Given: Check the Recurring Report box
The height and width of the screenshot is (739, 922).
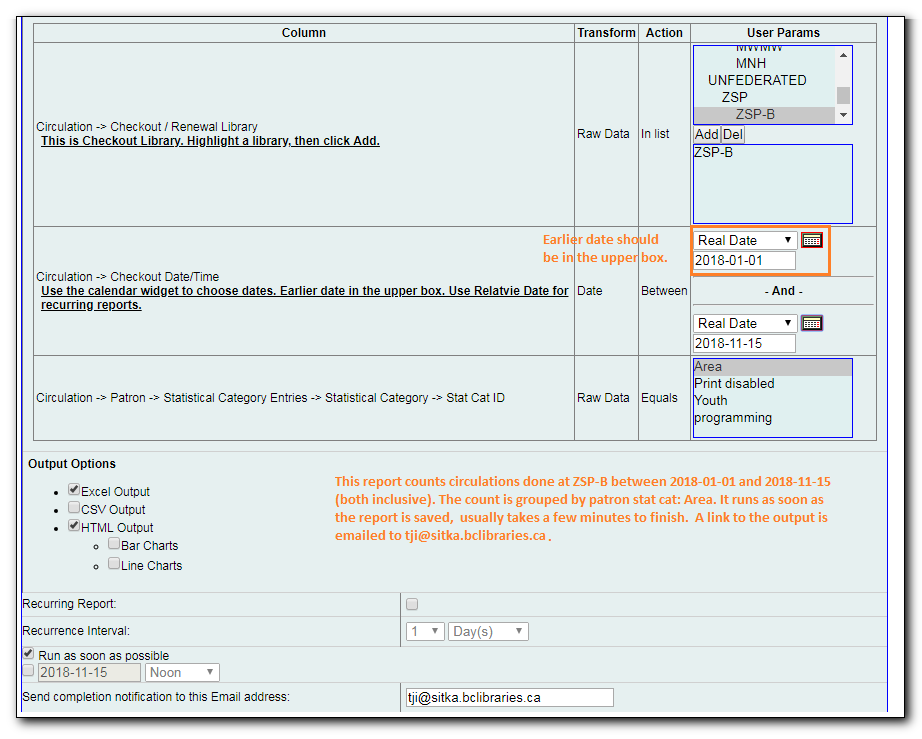Looking at the screenshot, I should pos(412,604).
